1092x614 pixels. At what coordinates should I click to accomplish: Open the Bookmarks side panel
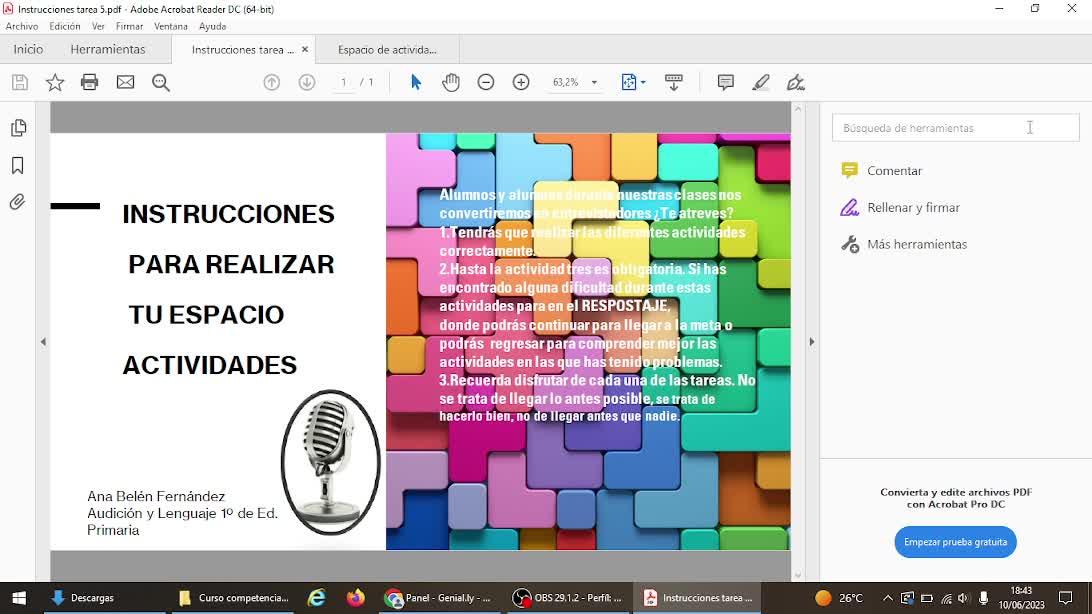click(x=18, y=166)
